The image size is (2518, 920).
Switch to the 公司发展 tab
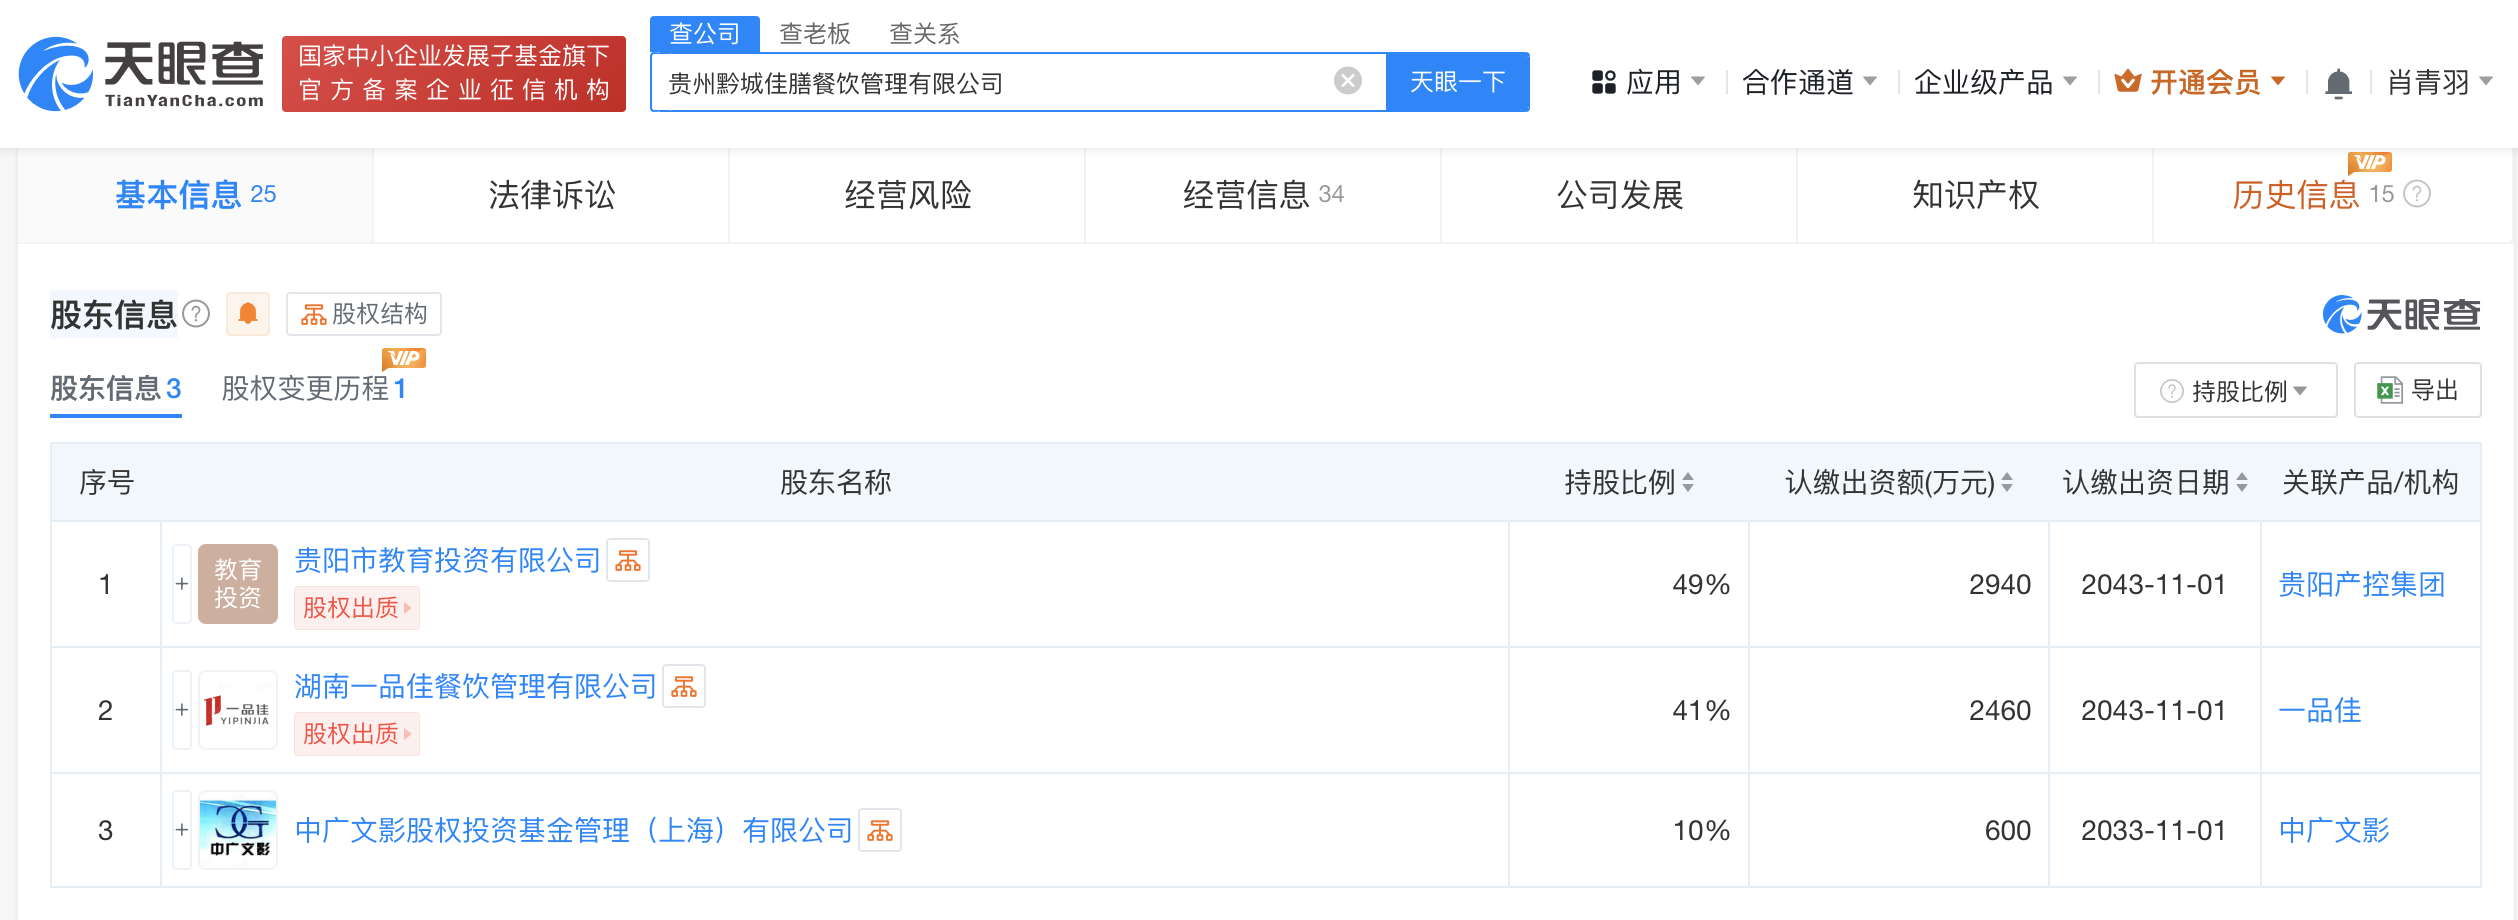click(1619, 195)
